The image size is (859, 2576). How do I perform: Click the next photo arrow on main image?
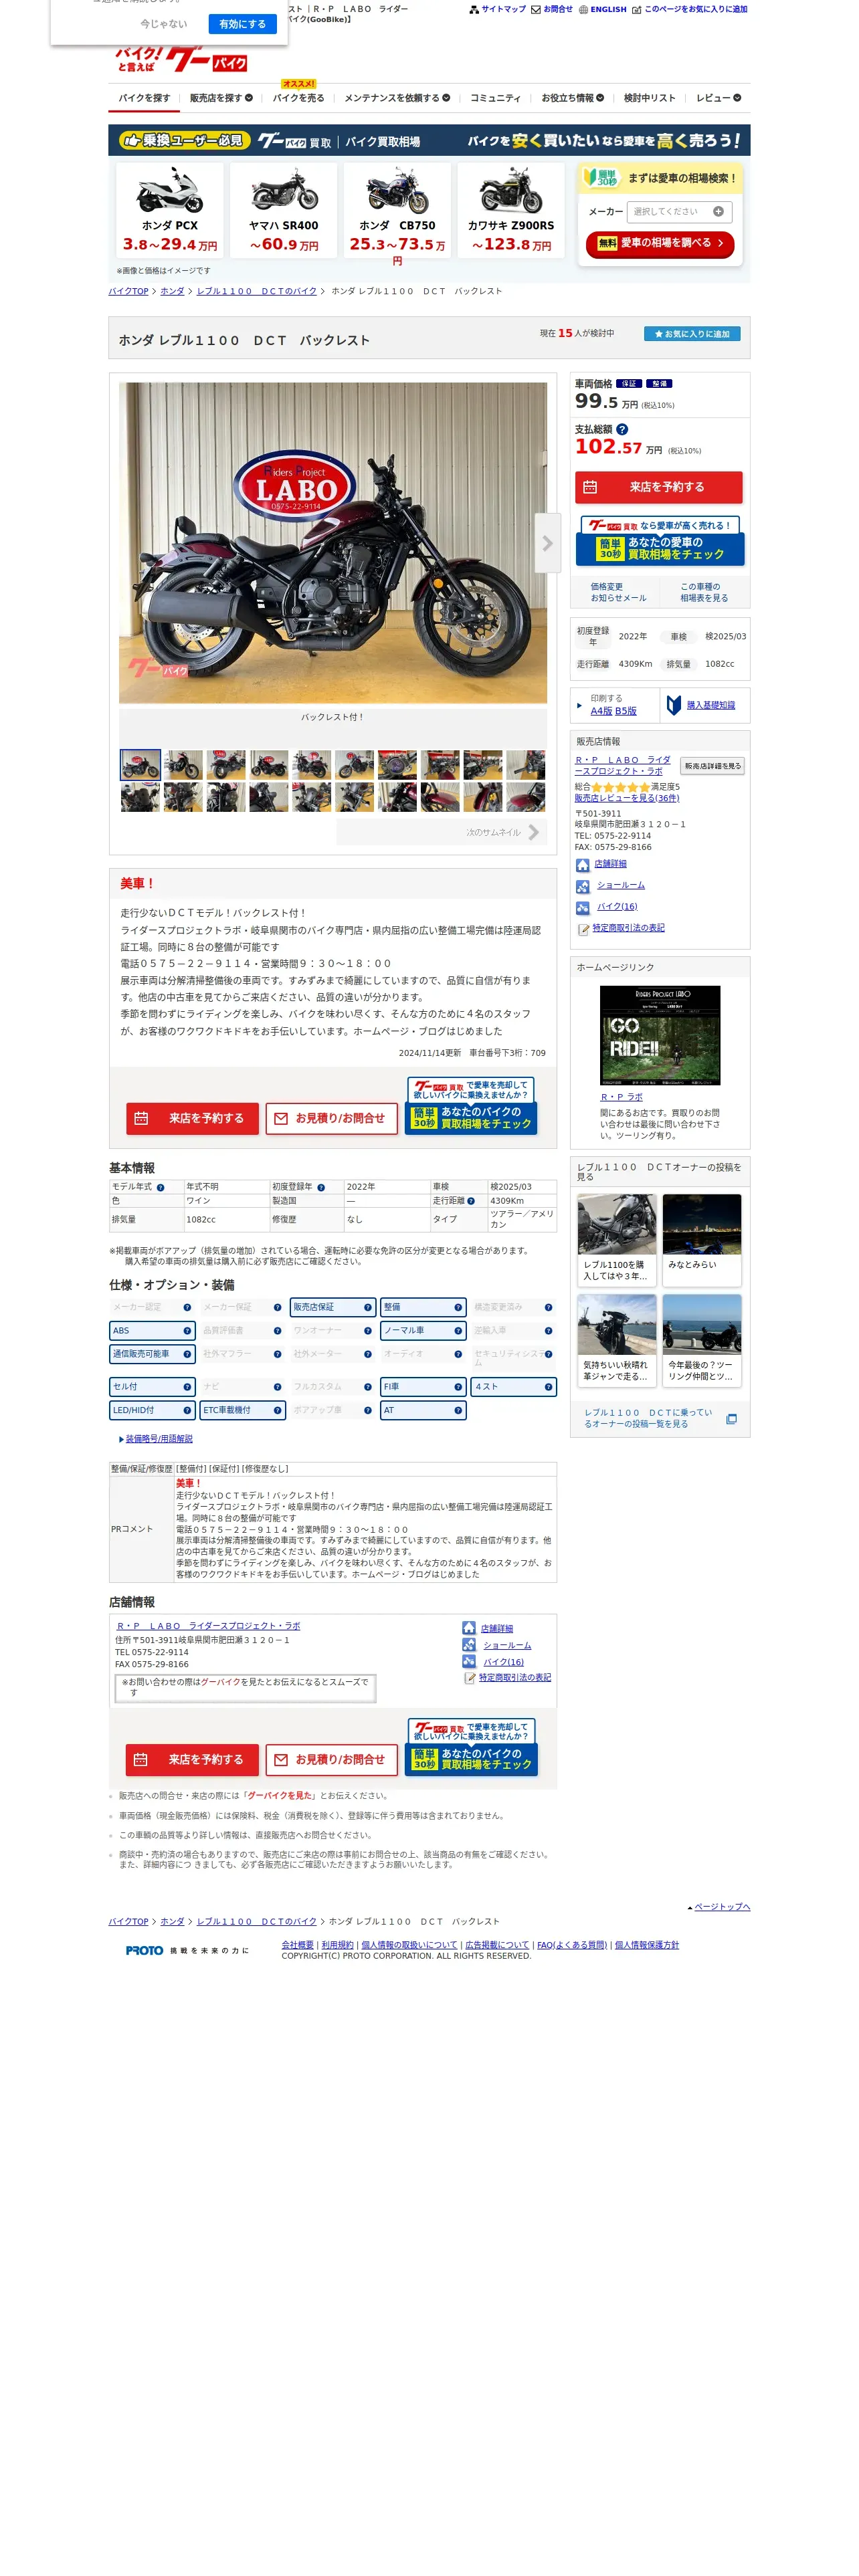tap(547, 543)
